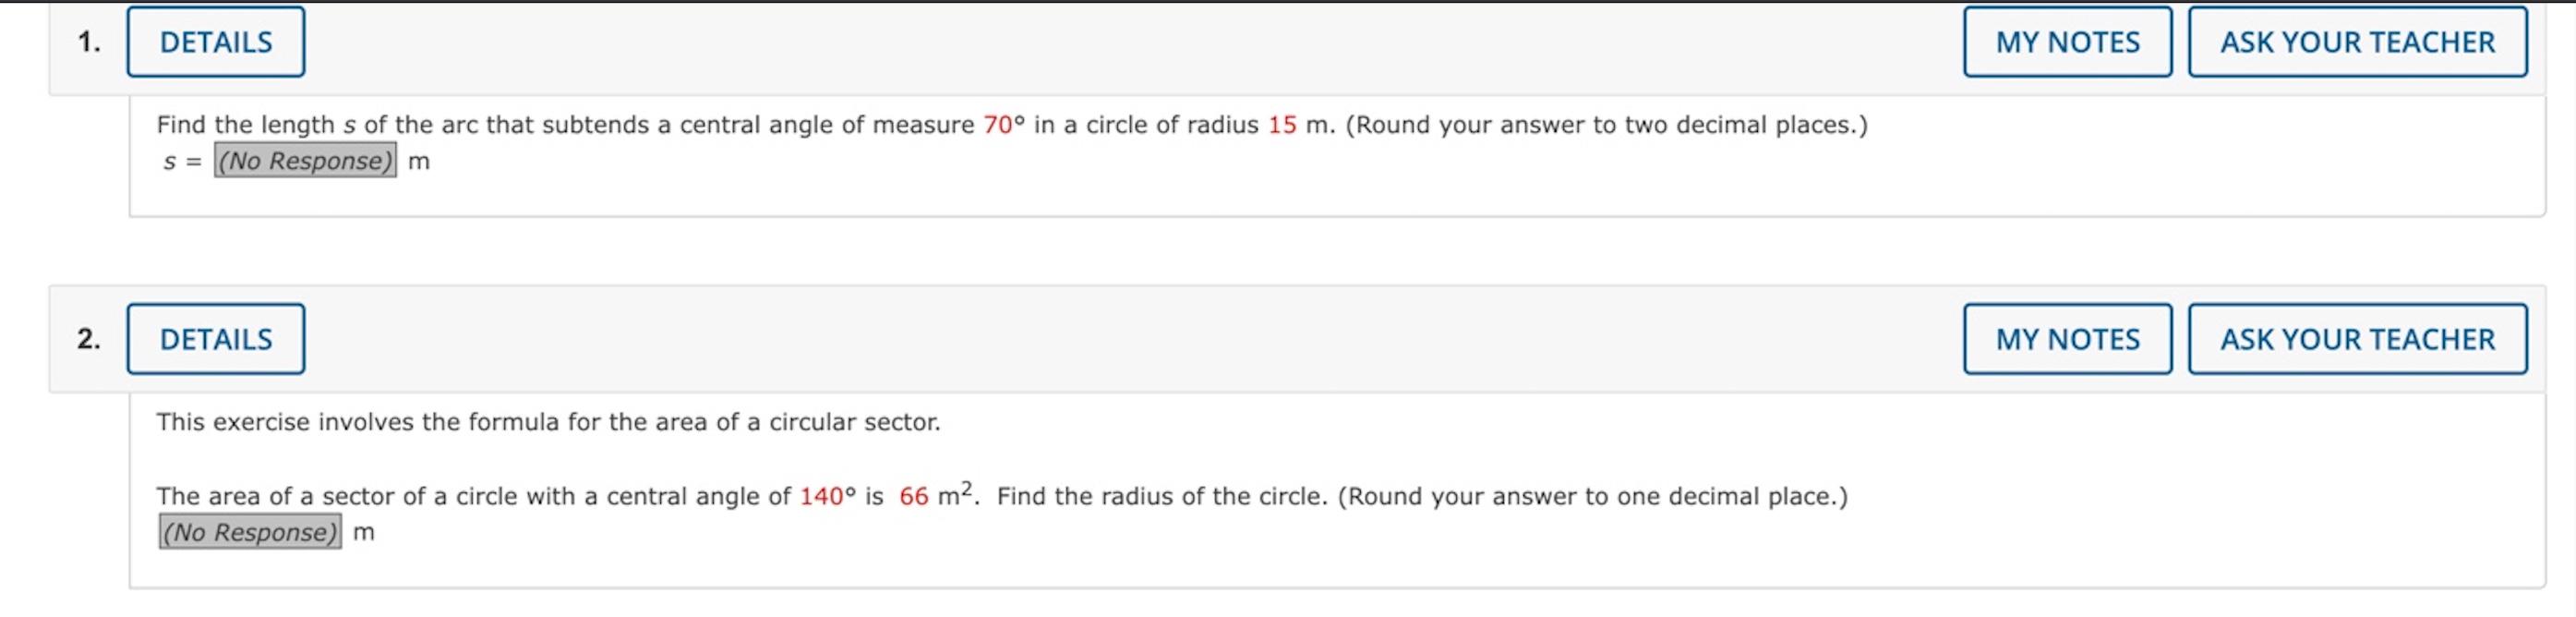The image size is (2576, 617).
Task: Click the question number 2 label
Action: (x=88, y=339)
